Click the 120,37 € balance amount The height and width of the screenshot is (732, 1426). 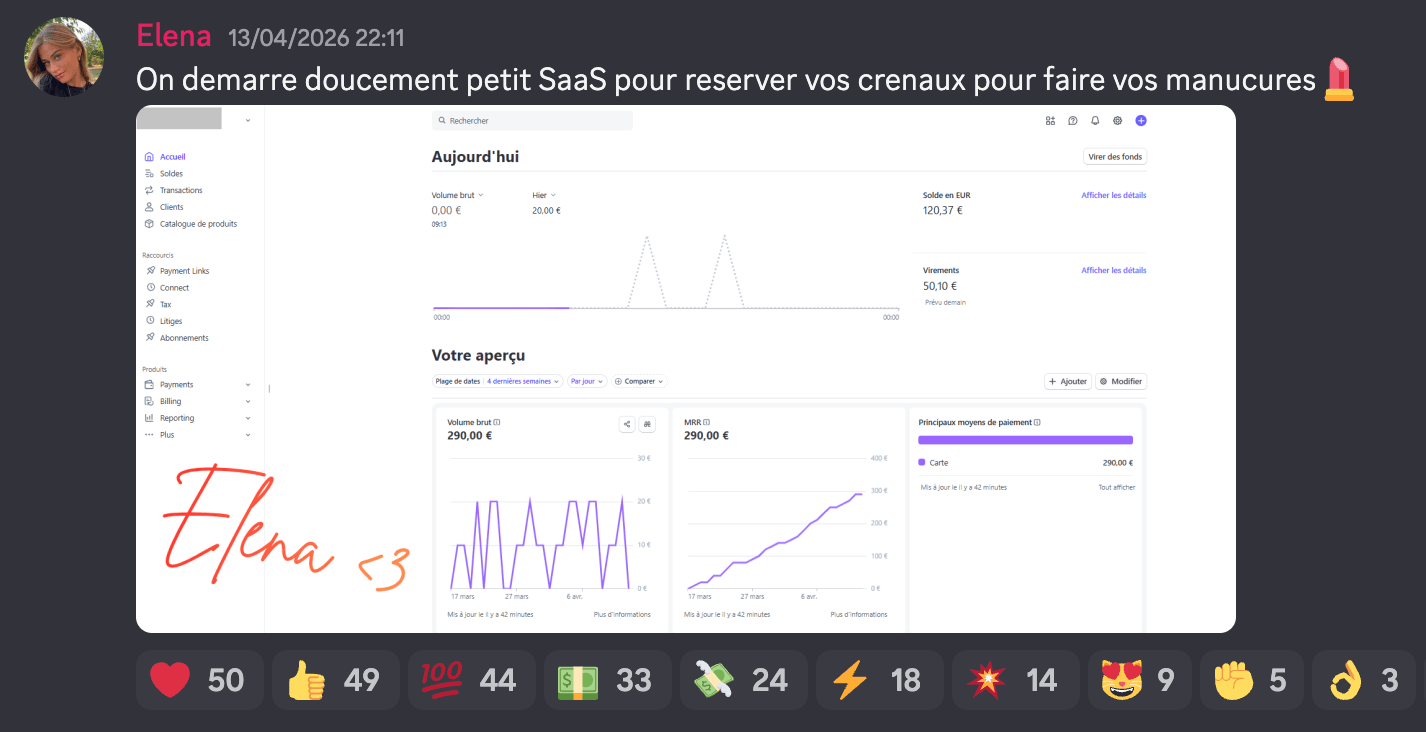(942, 211)
